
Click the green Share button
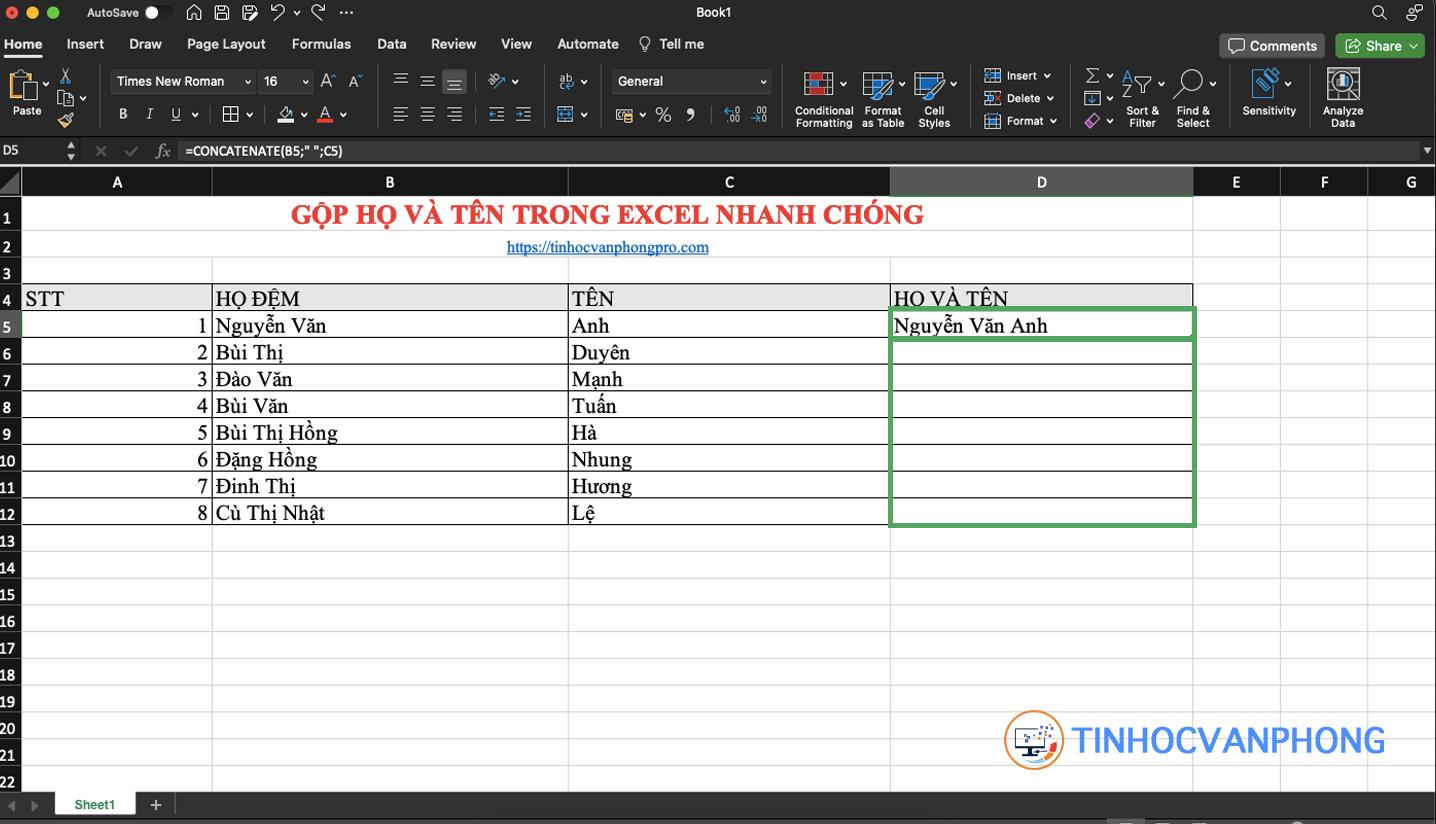1380,46
